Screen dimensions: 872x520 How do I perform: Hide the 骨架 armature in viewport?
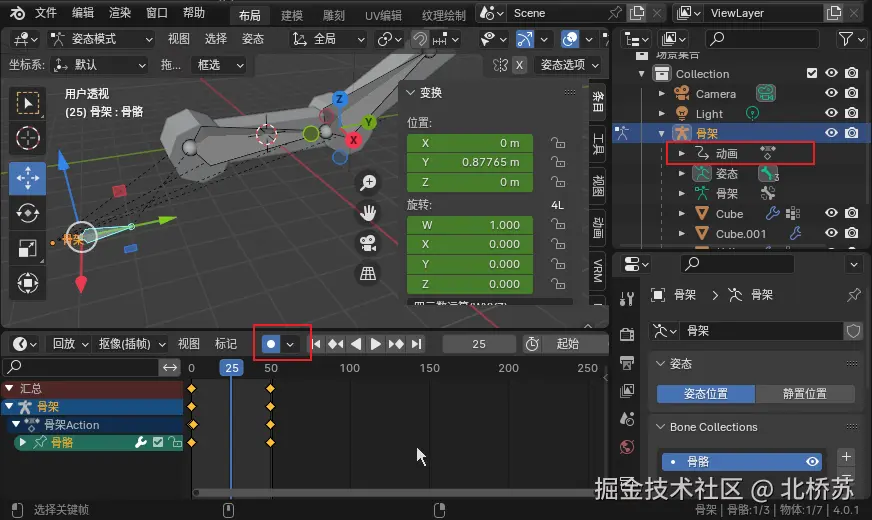(x=831, y=133)
